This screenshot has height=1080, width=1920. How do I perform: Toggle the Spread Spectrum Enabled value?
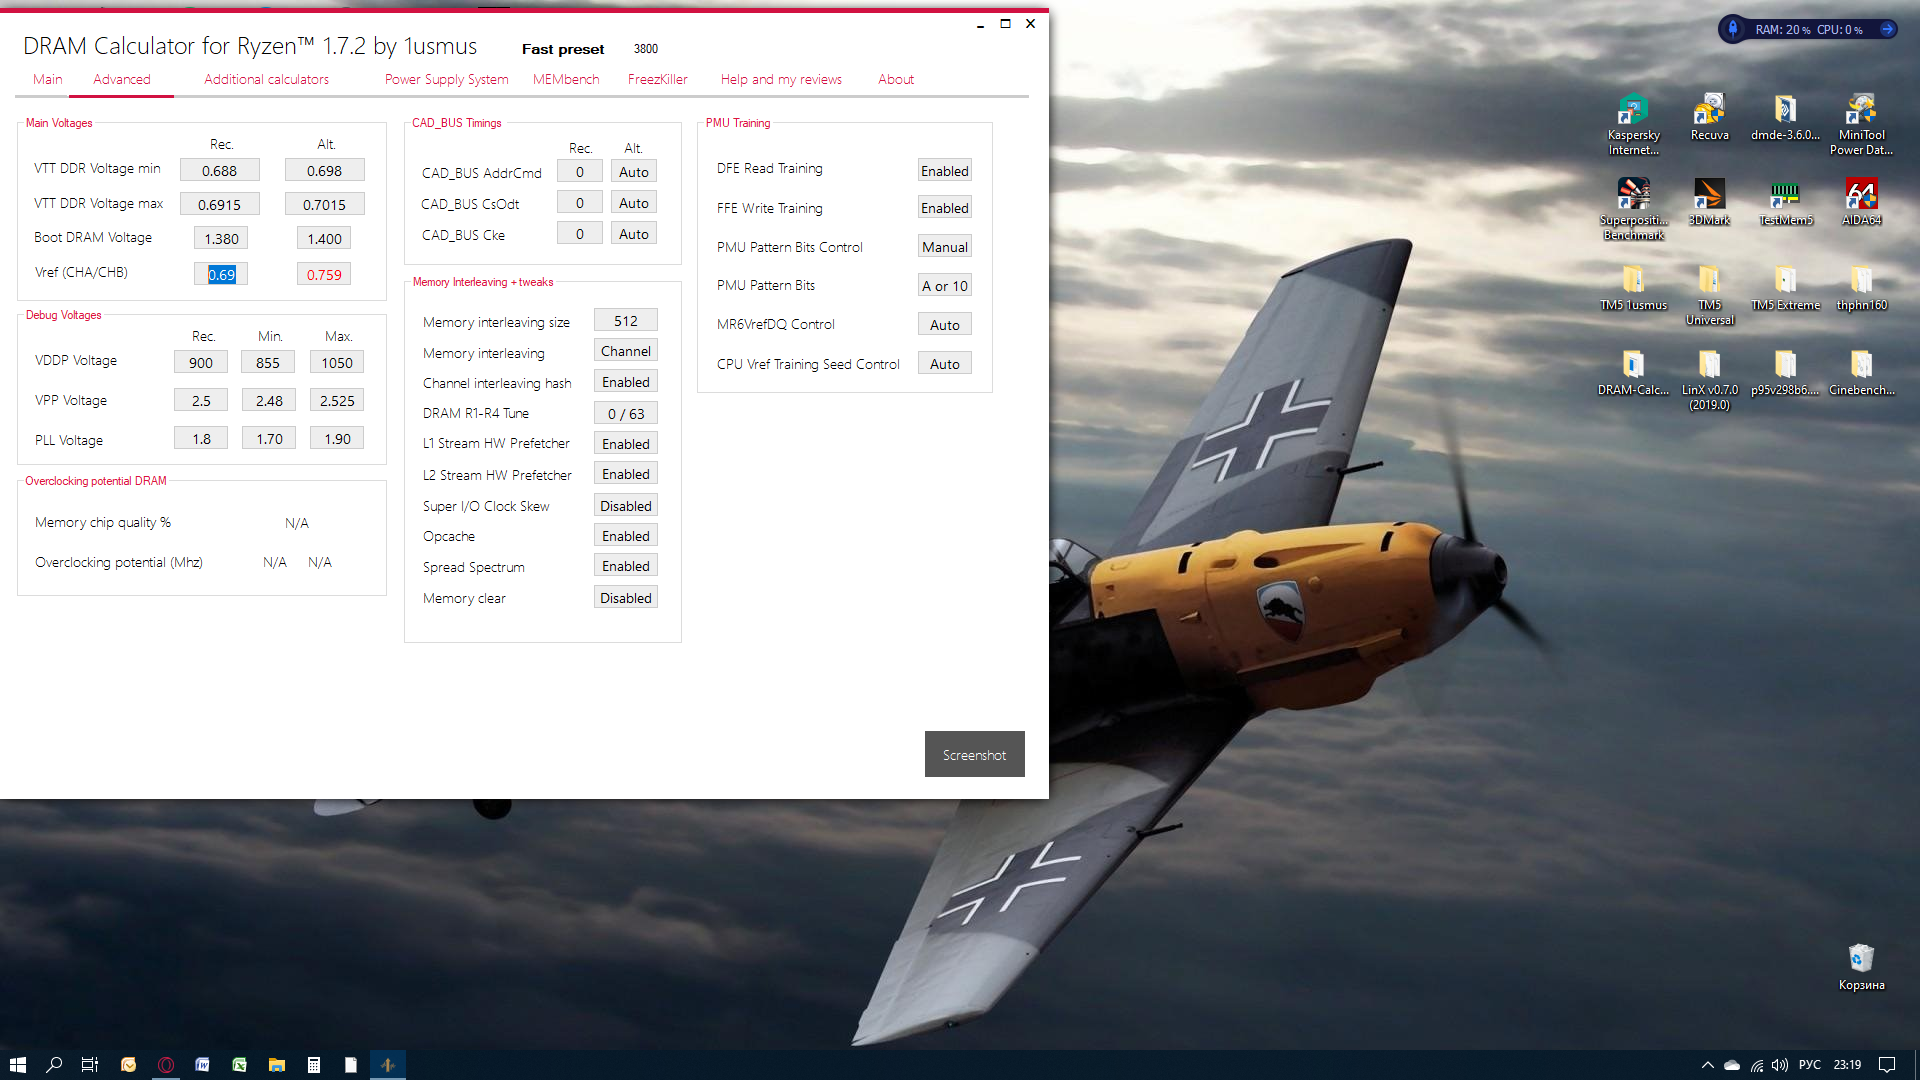(625, 566)
